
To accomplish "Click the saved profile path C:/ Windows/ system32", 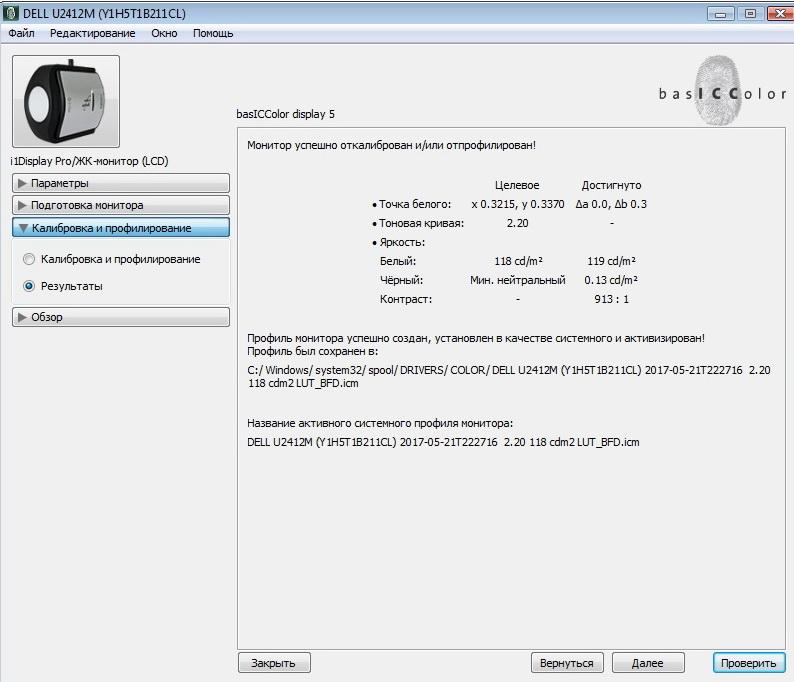I will pos(509,377).
